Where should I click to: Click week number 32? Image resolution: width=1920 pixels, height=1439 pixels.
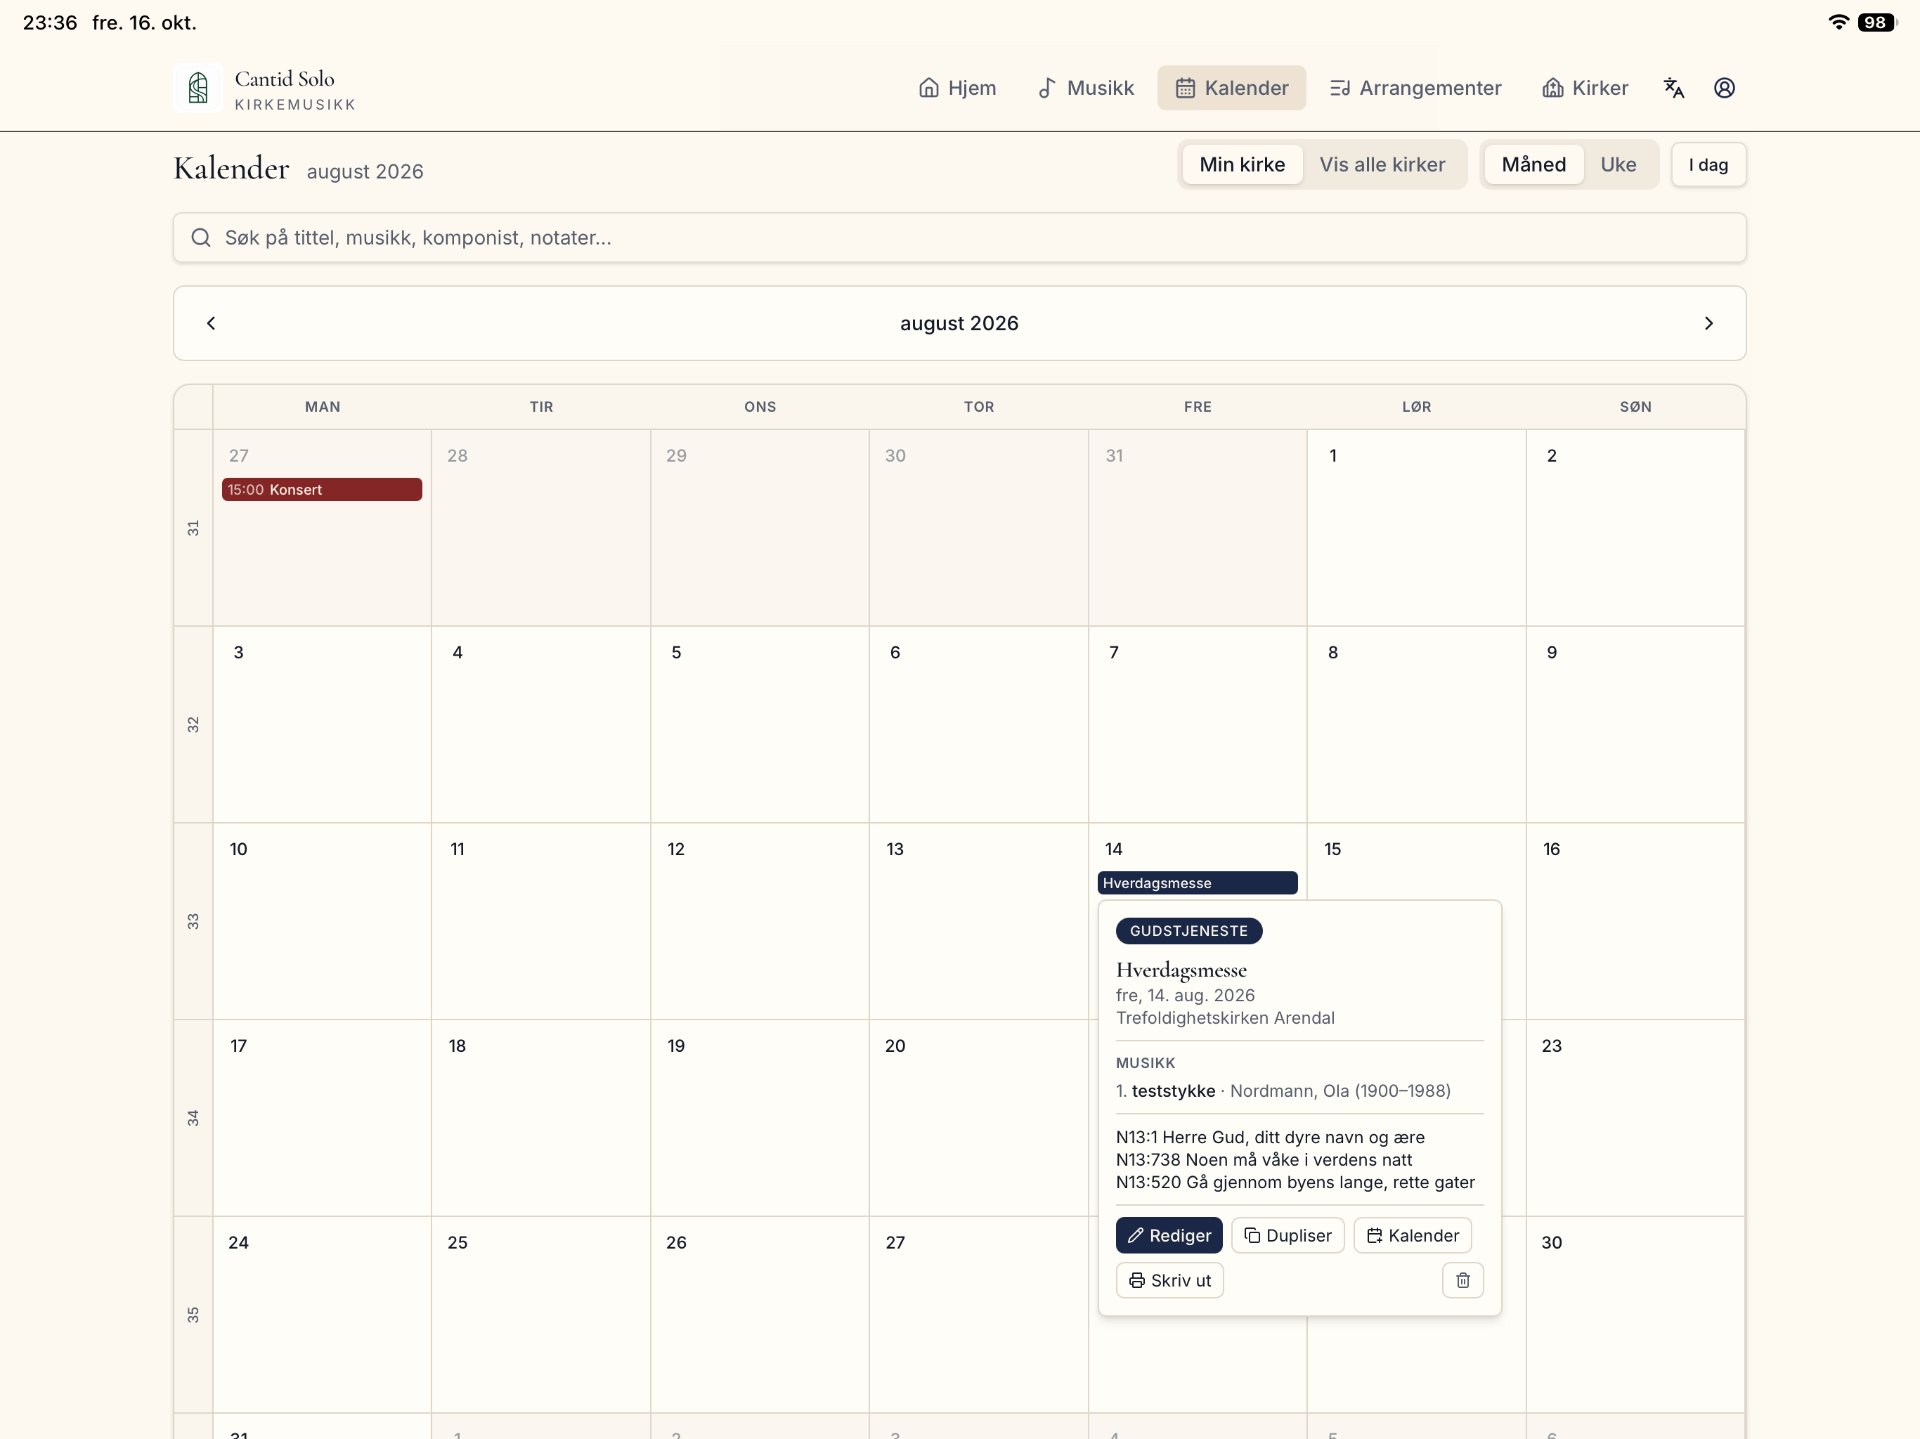pyautogui.click(x=193, y=724)
